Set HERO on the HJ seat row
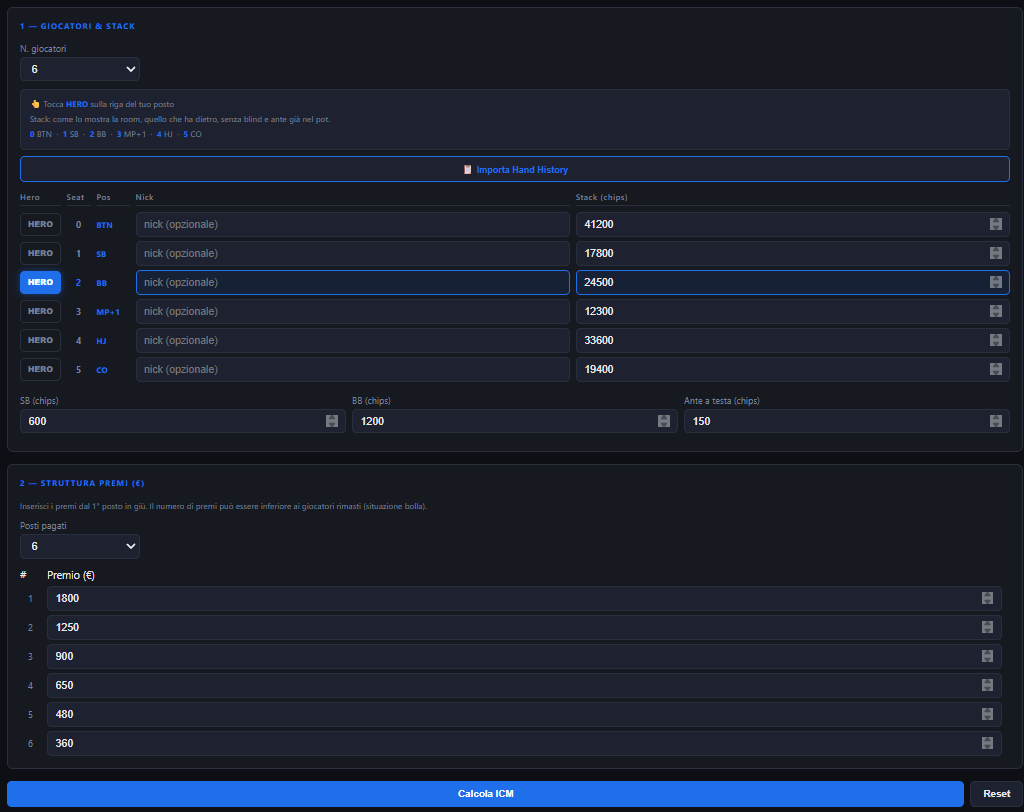Screen dimensions: 1024x812 pyautogui.click(x=40, y=340)
